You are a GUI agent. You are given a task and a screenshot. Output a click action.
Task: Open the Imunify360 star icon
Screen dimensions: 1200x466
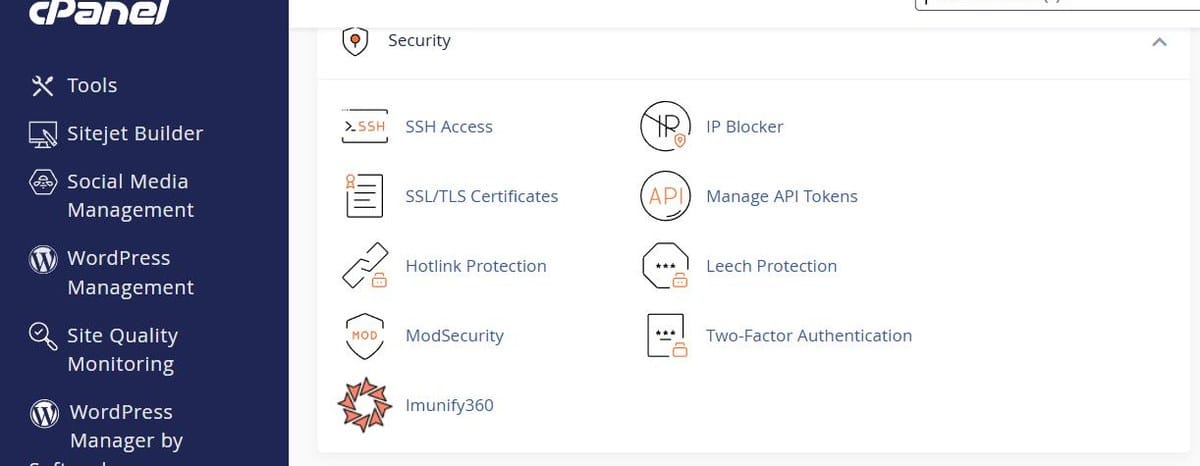point(364,405)
